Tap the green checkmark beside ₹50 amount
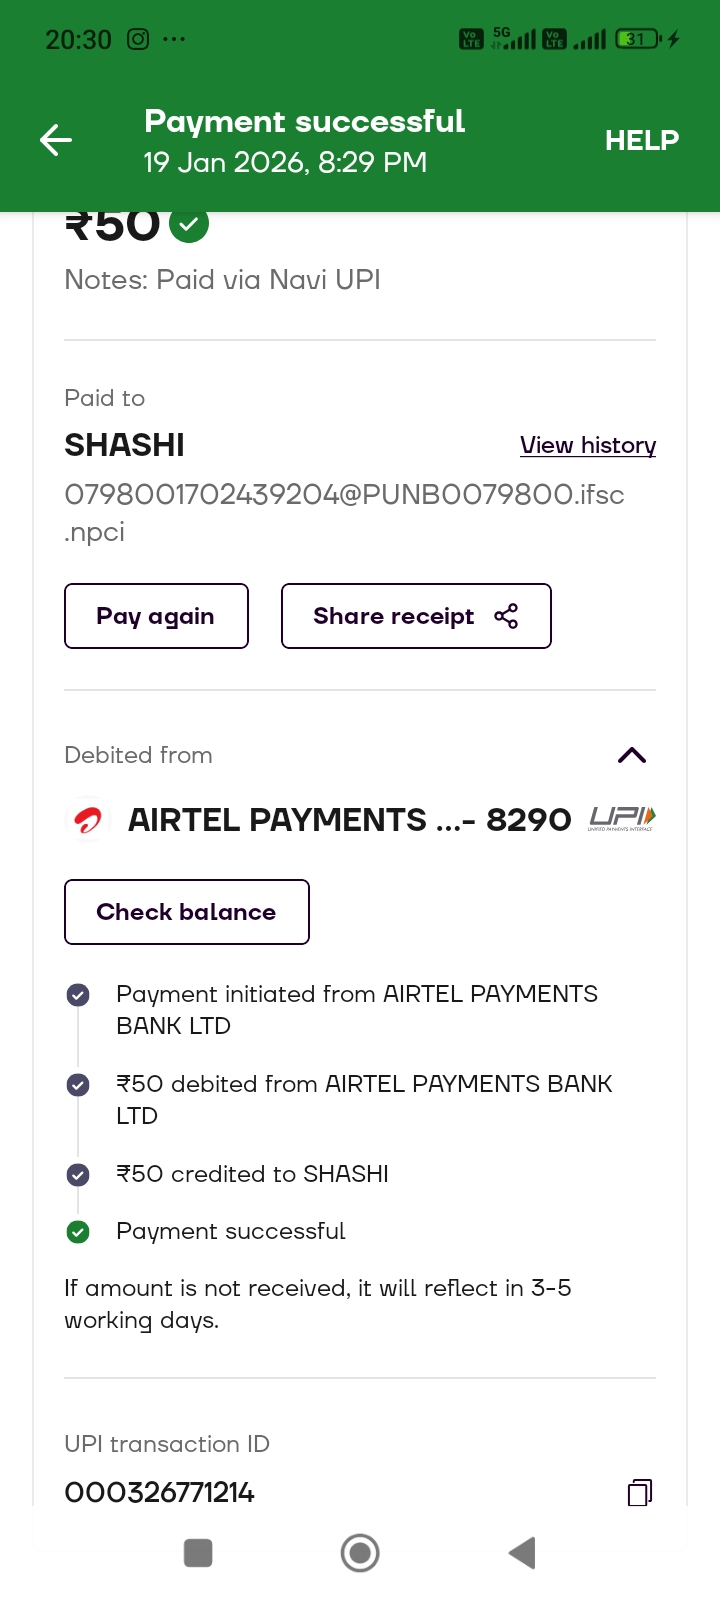Screen dimensions: 720x1600 pyautogui.click(x=189, y=225)
